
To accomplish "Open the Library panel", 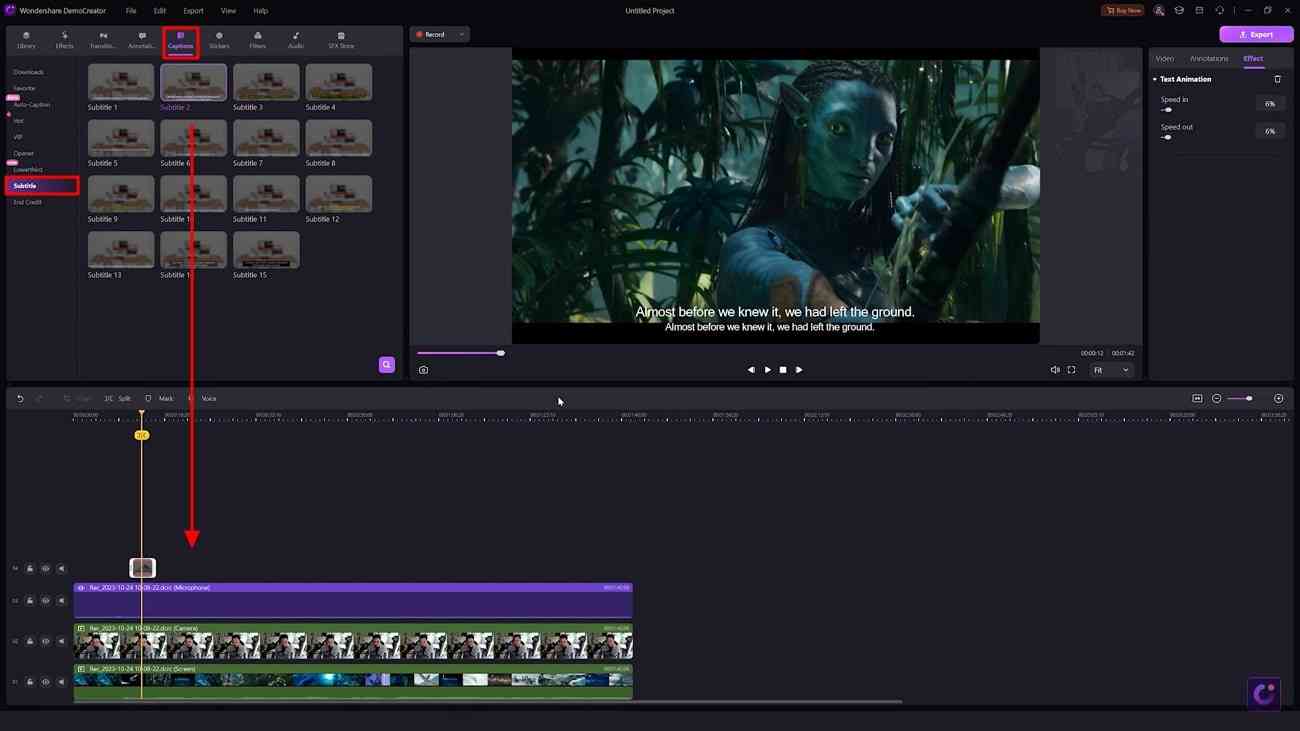I will pyautogui.click(x=26, y=40).
